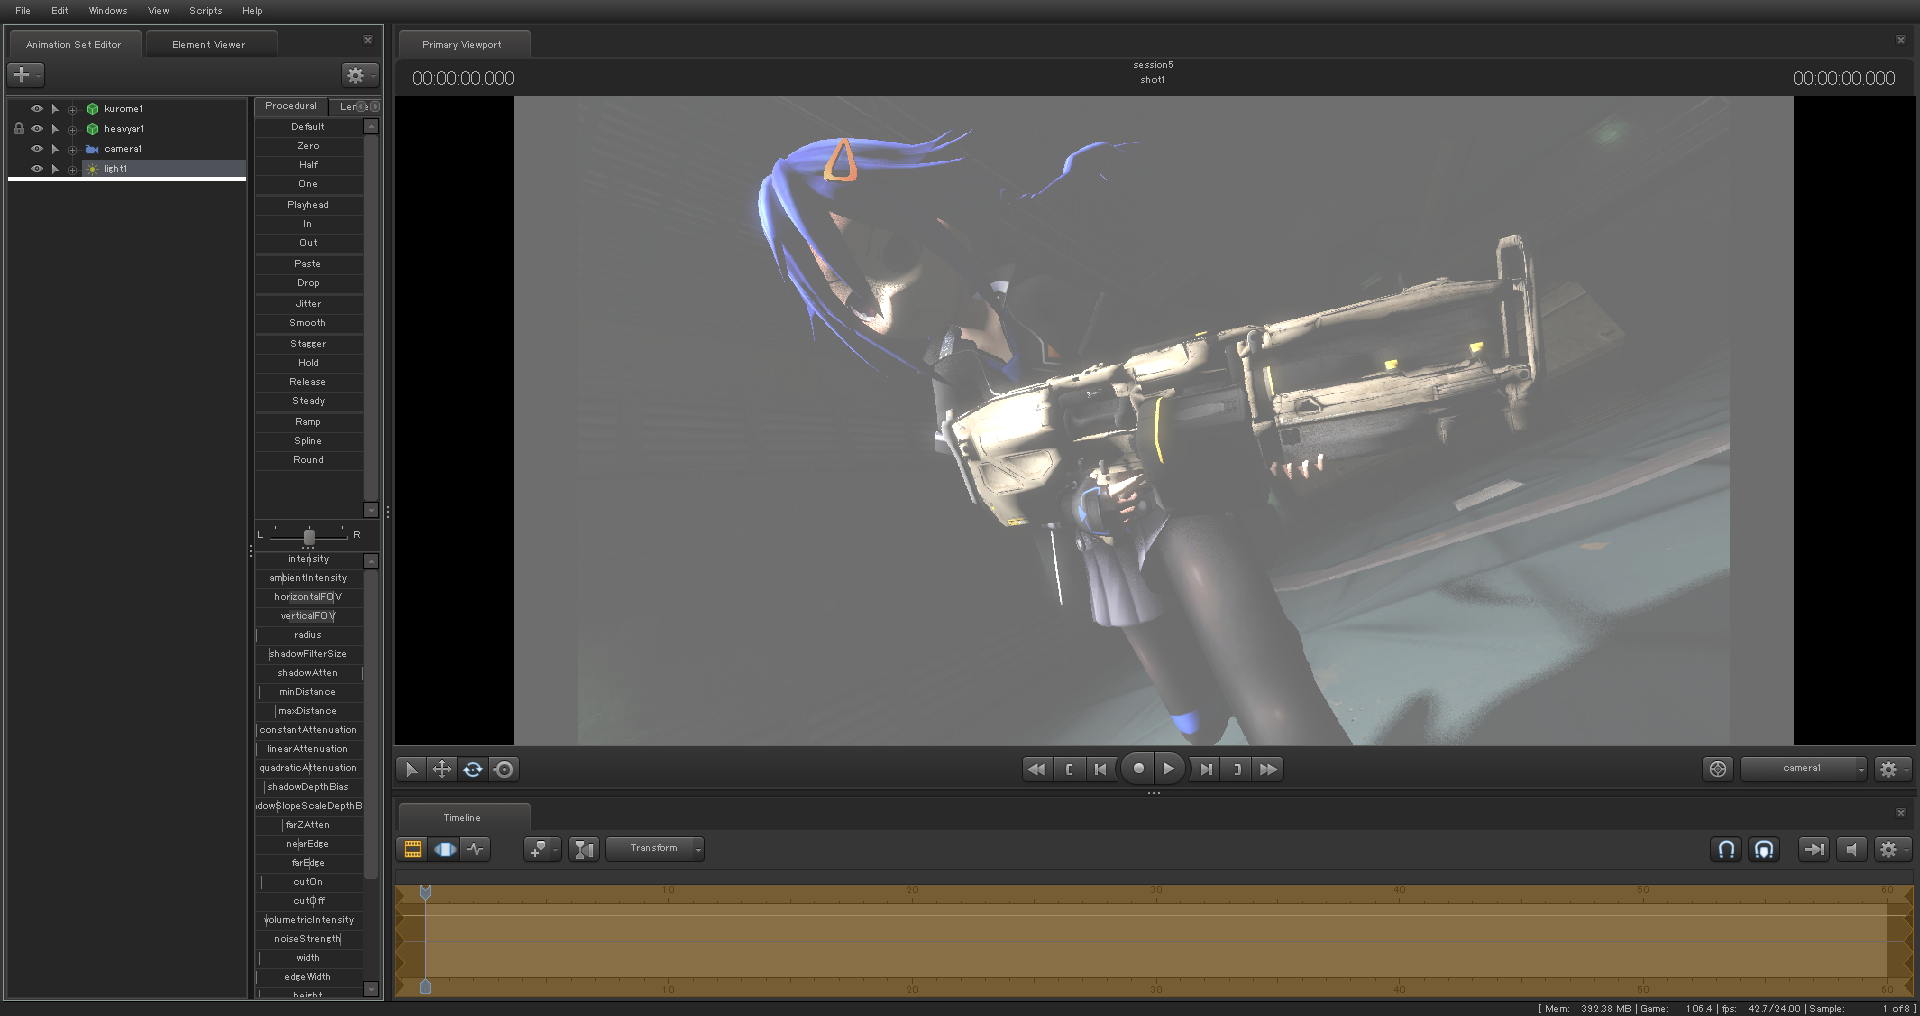Click the jump-to-end arrow icon in timeline
Screen dimensions: 1920x1016
(x=1813, y=849)
